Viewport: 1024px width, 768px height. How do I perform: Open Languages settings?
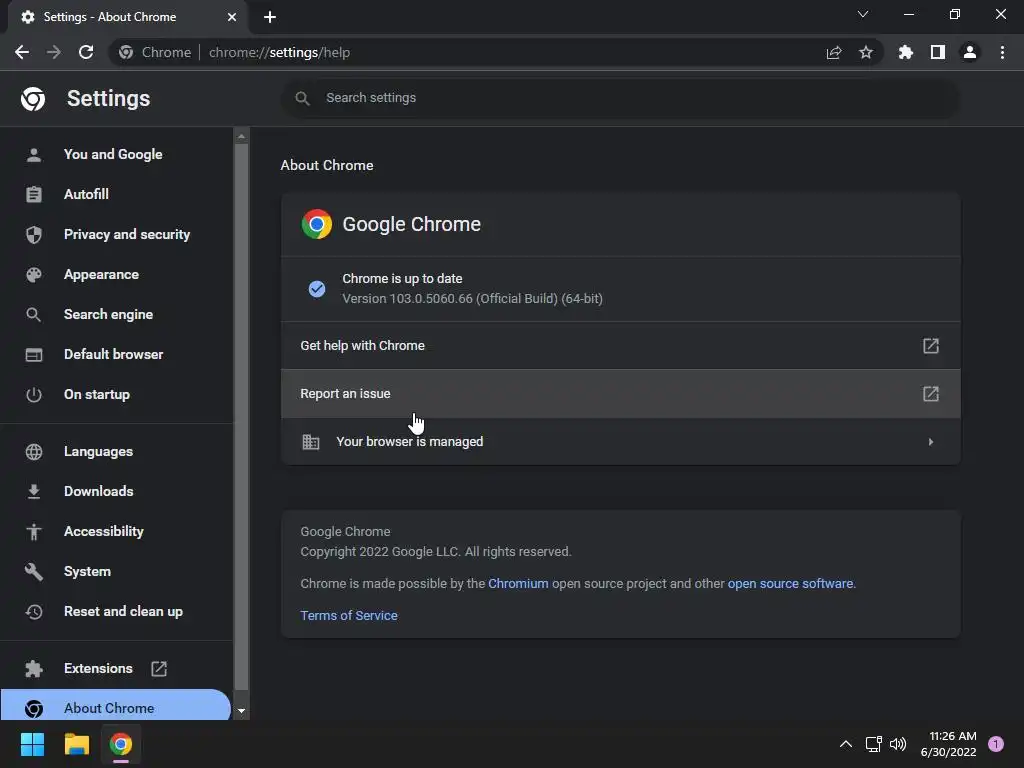pos(116,451)
